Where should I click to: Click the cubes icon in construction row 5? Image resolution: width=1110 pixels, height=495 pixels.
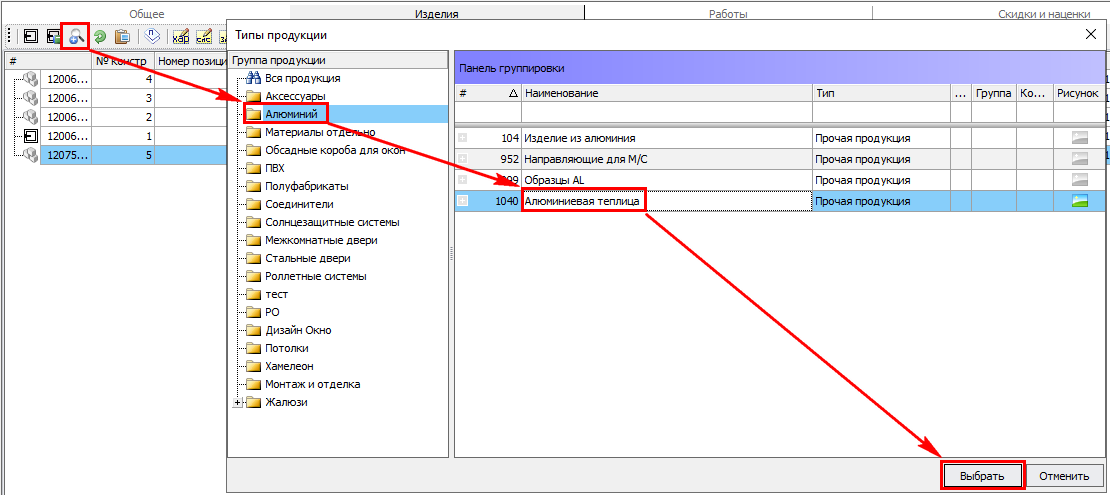tap(30, 154)
